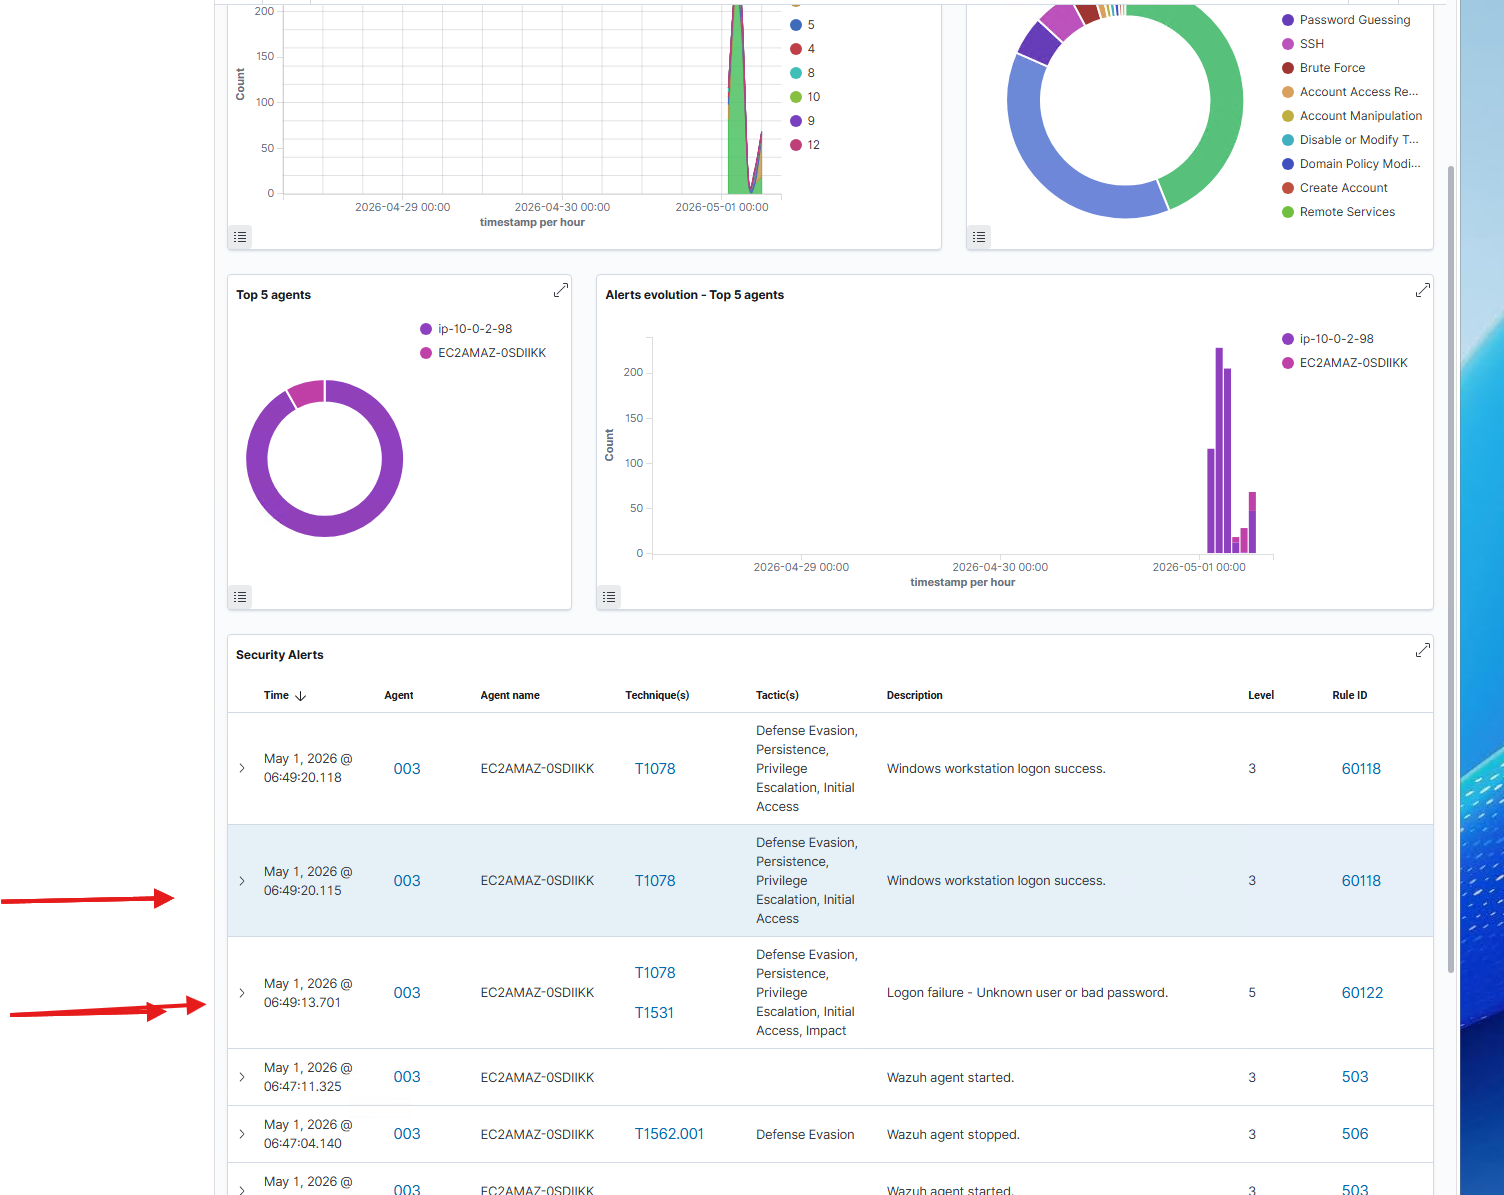The height and width of the screenshot is (1195, 1504).
Task: Toggle legend icon on Alerts evolution panel
Action: coord(609,597)
